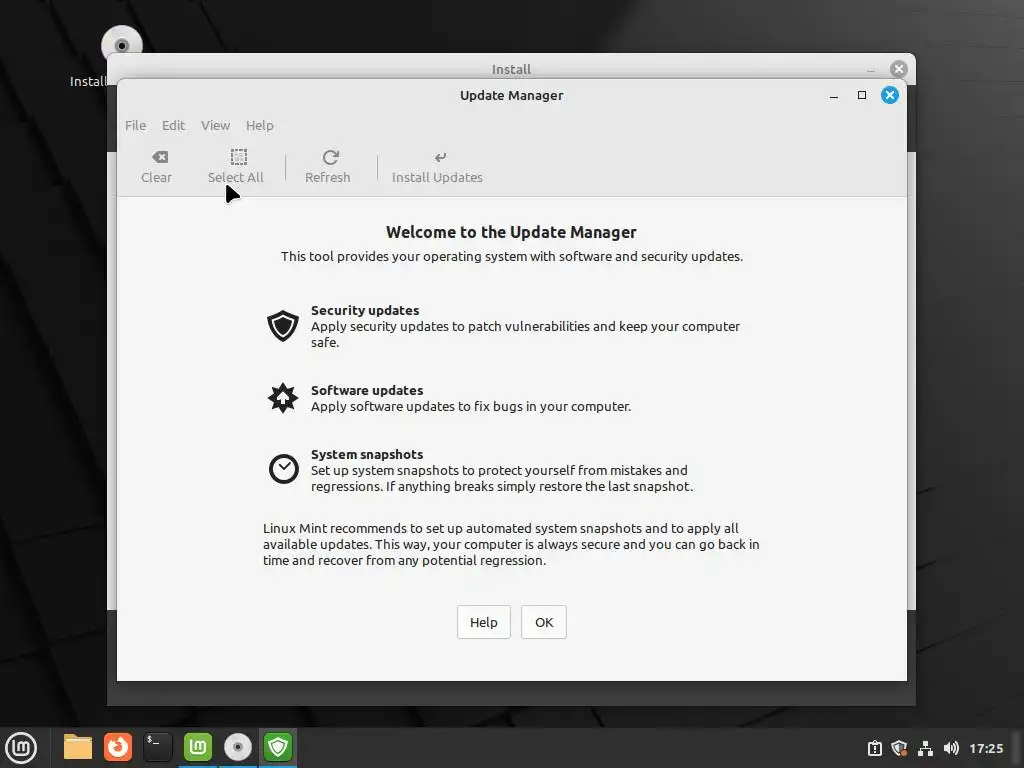Click the "Security updates" heading
The image size is (1024, 768).
365,310
